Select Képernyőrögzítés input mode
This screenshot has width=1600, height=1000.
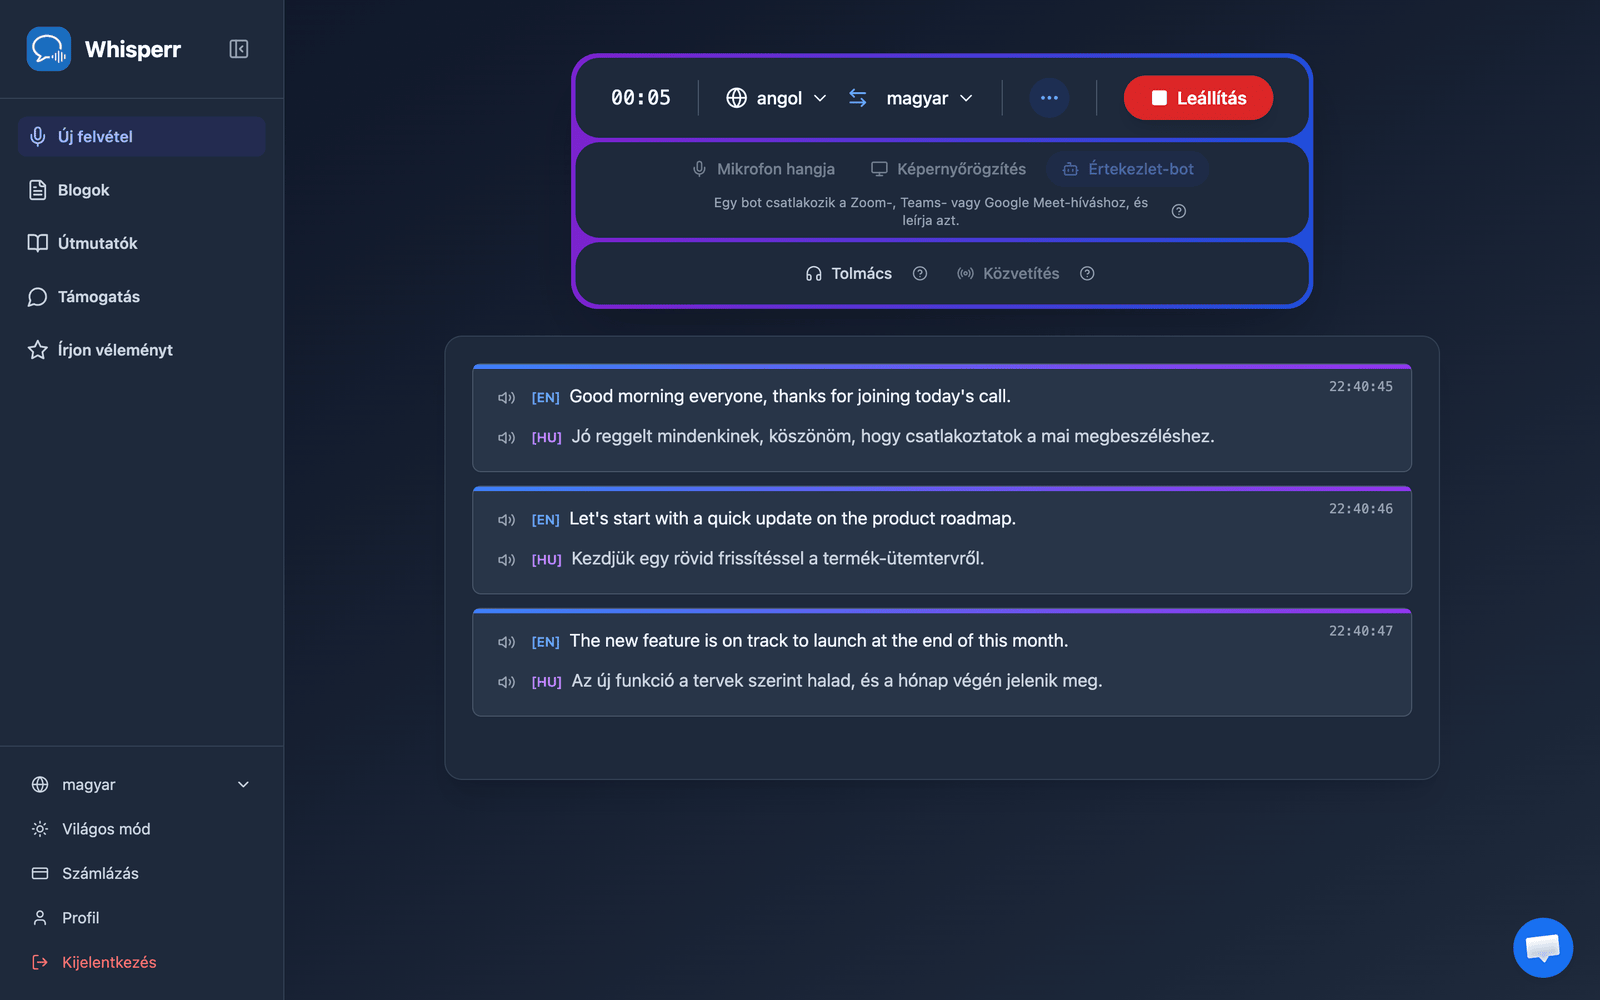tap(948, 169)
